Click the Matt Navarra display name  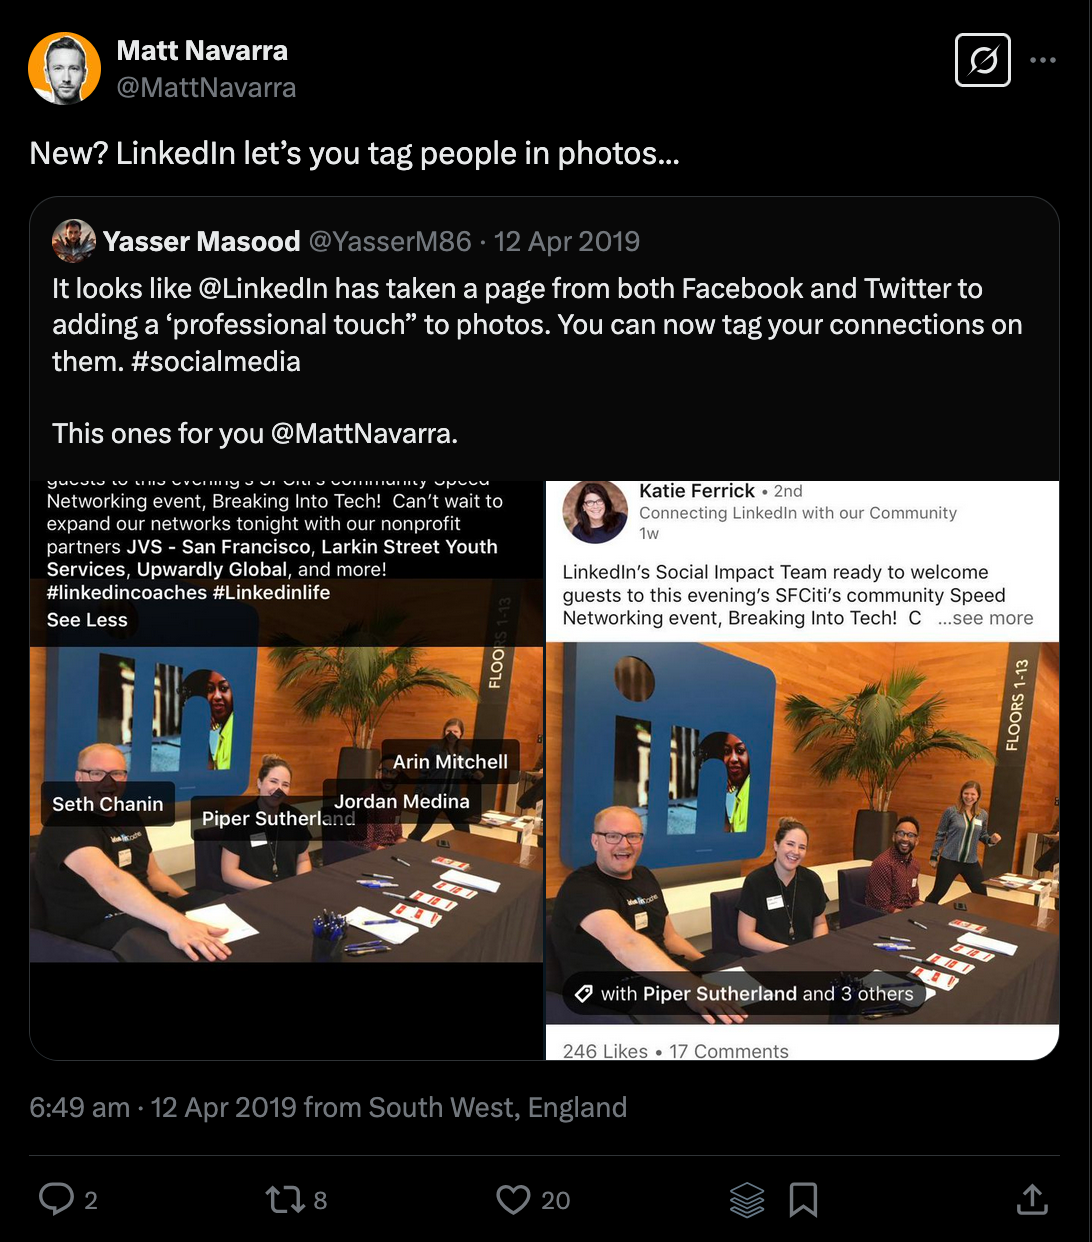(x=202, y=51)
